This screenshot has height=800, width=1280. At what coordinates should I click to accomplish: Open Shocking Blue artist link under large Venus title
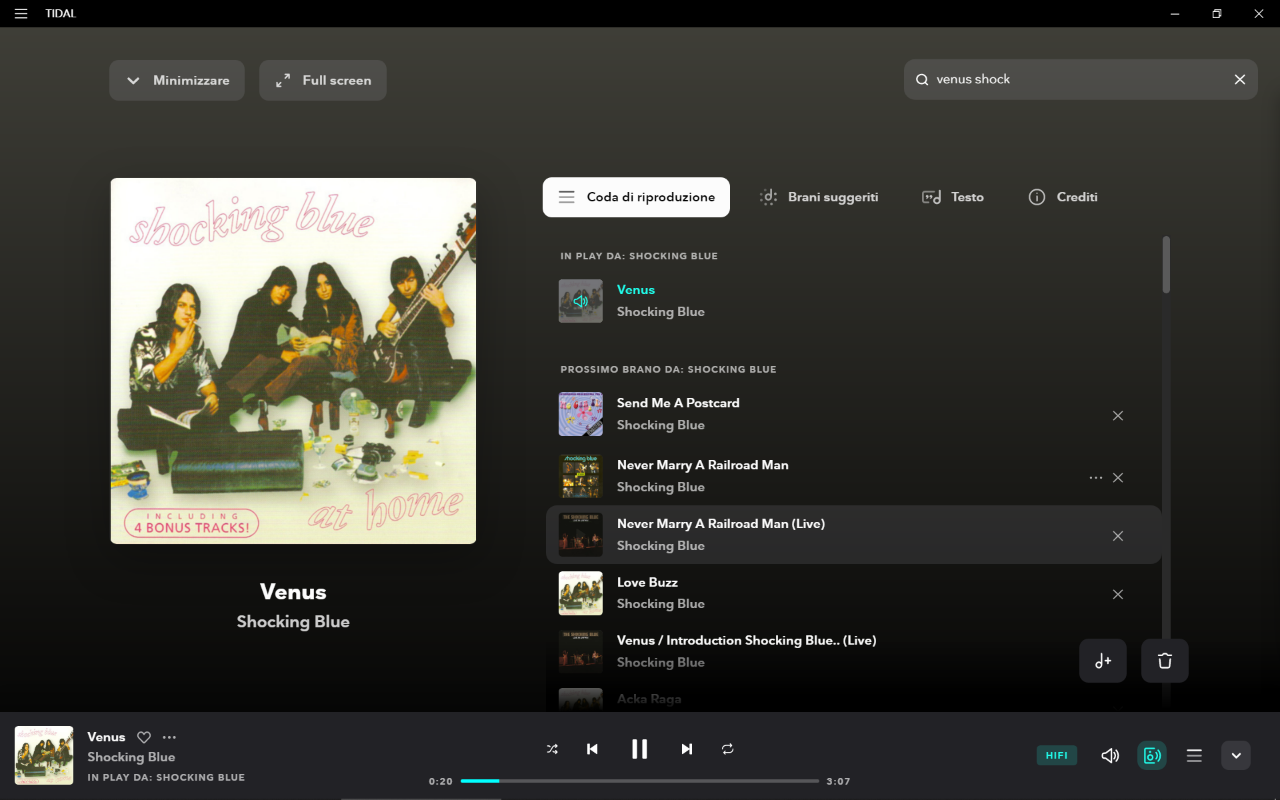[x=293, y=622]
